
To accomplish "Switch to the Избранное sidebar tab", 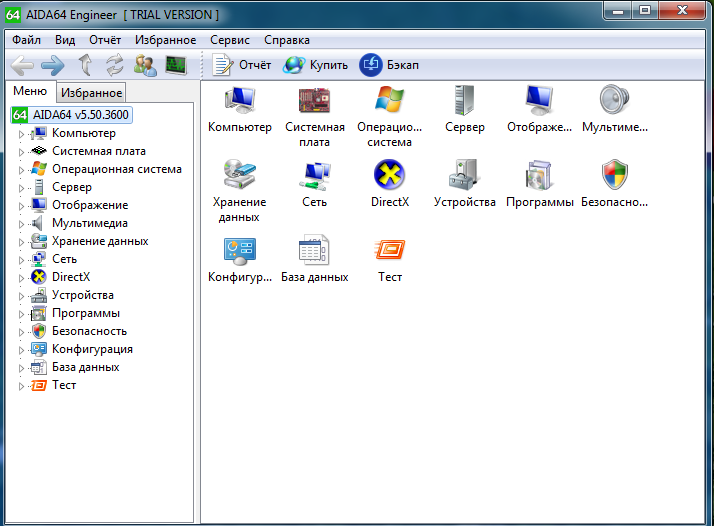I will click(x=91, y=93).
